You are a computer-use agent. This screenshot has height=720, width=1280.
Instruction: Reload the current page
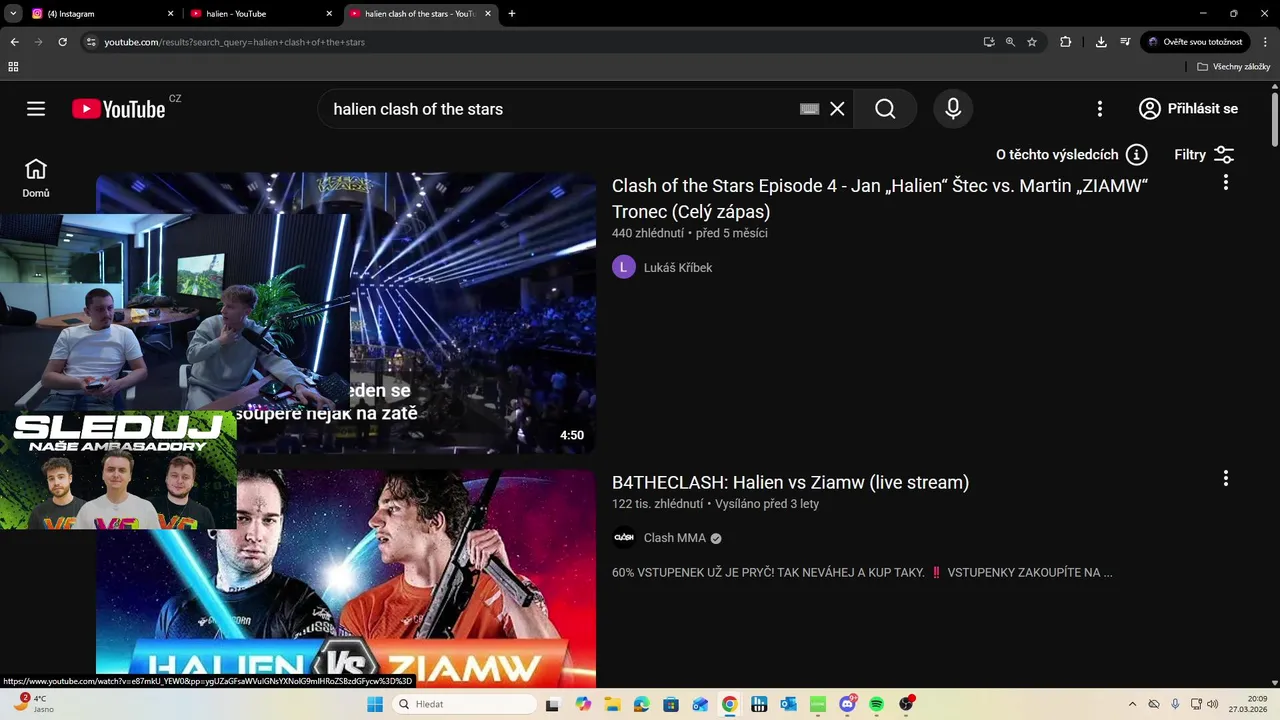pos(62,42)
